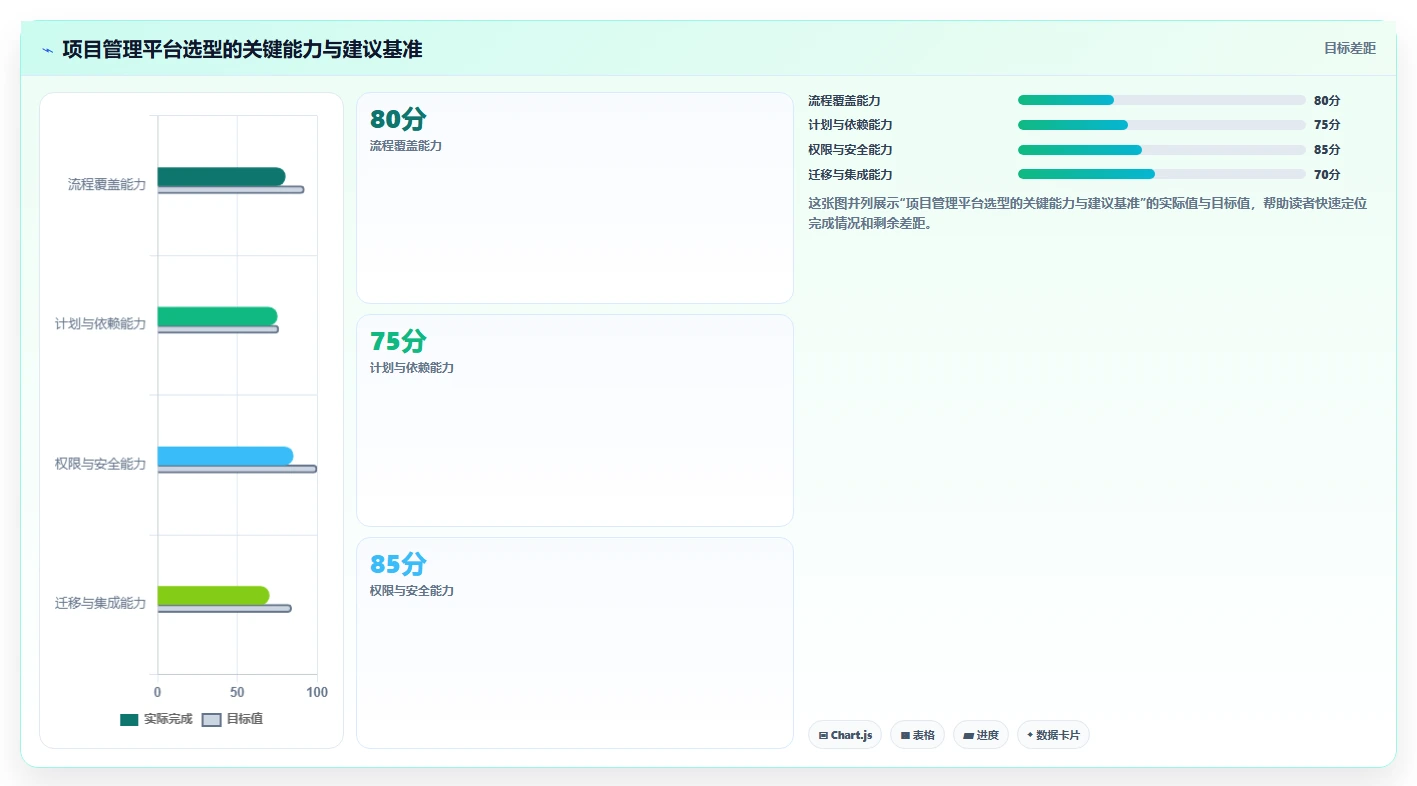Click the 目标差距 label in header
1417x786 pixels.
[x=1350, y=48]
